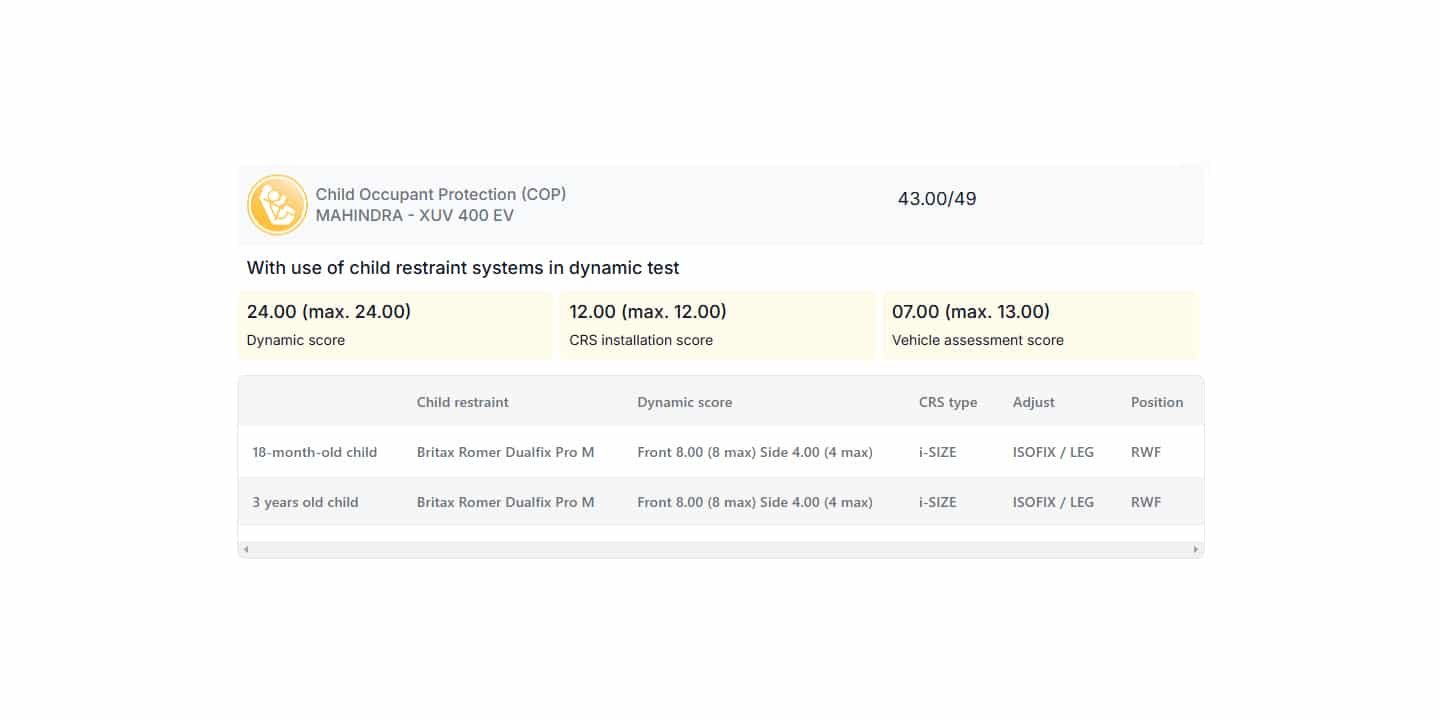The width and height of the screenshot is (1440, 720).
Task: Click the Child restraint column header
Action: pos(463,402)
